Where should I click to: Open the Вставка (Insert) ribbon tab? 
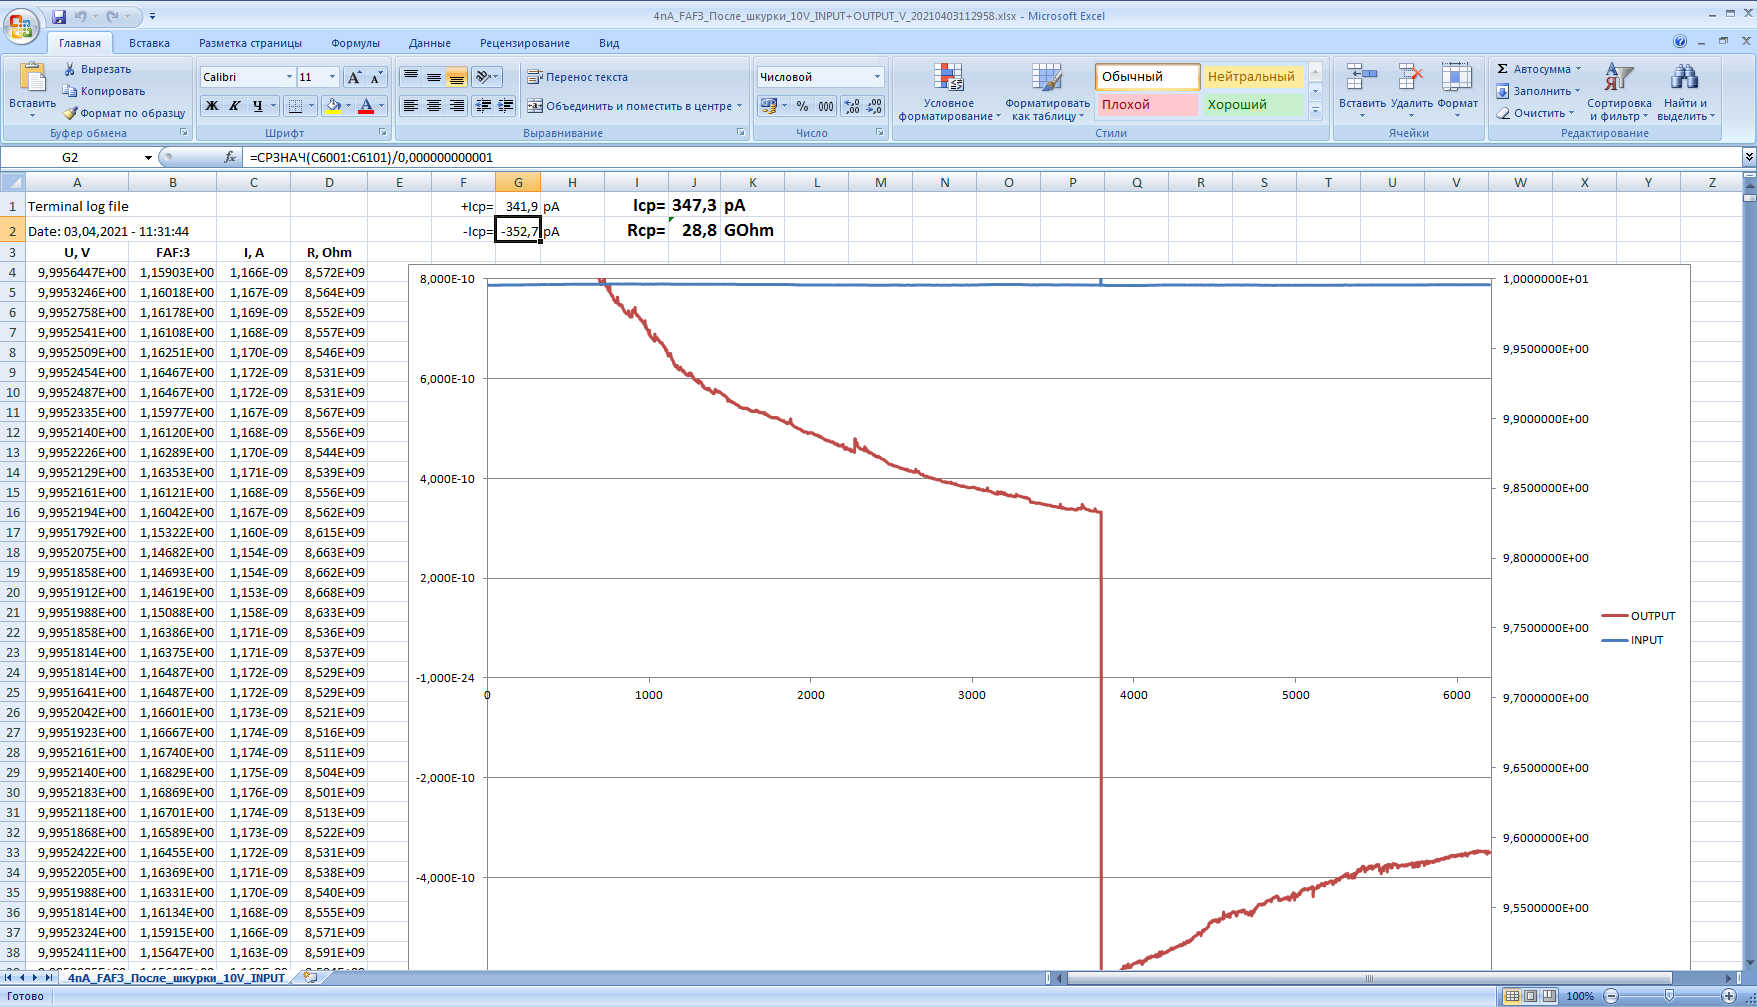149,43
